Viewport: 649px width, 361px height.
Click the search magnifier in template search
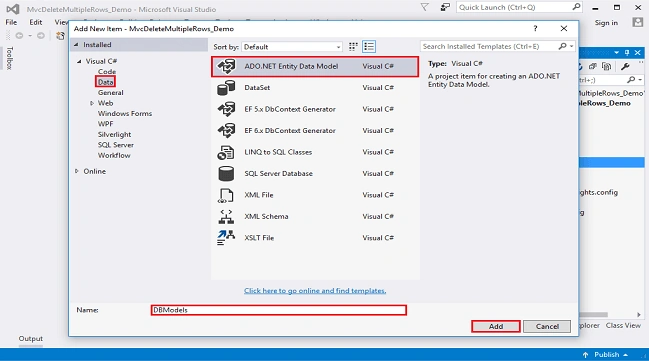coord(562,46)
